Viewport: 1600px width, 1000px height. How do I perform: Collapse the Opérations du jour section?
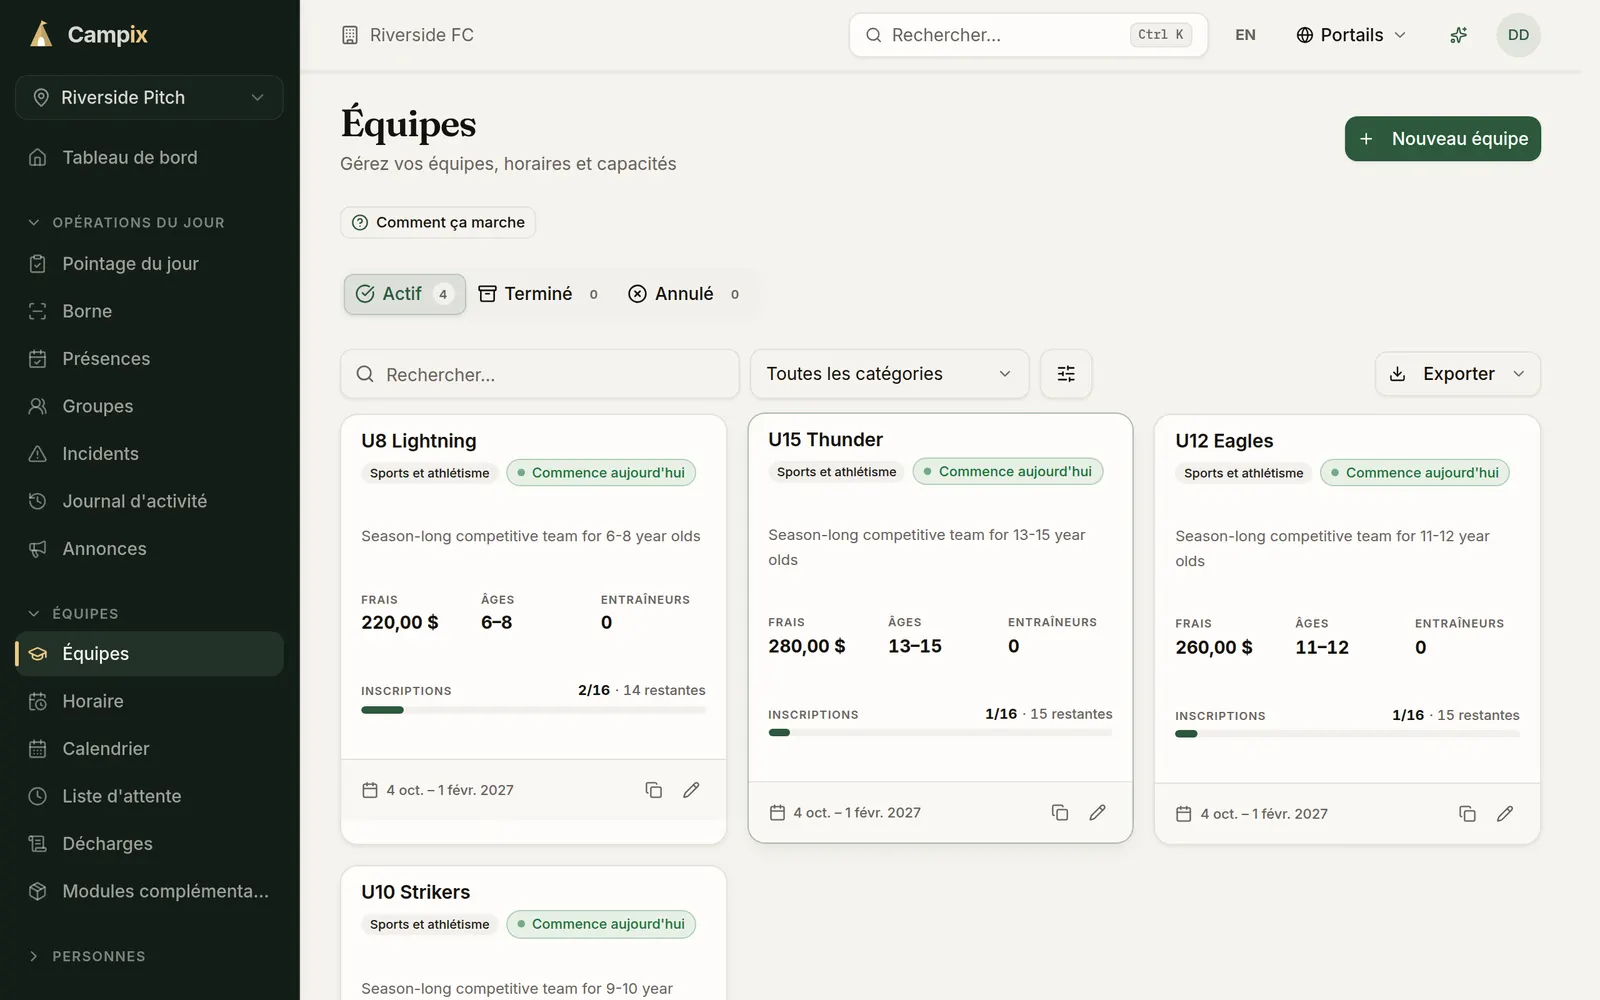tap(126, 223)
